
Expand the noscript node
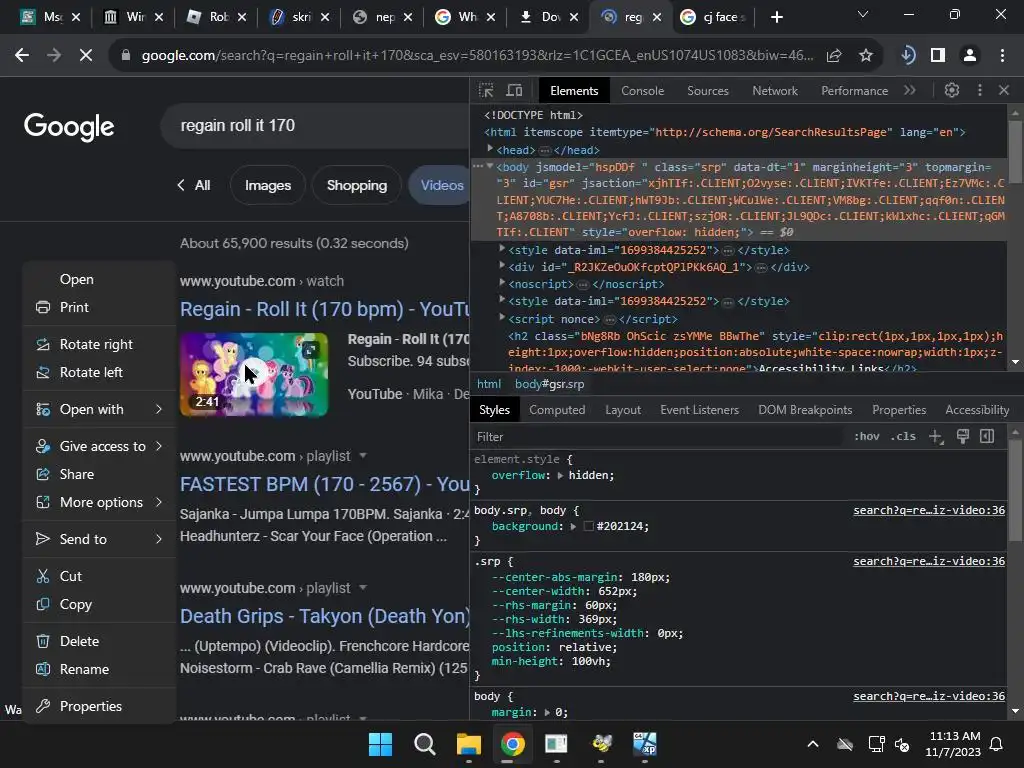coord(502,283)
